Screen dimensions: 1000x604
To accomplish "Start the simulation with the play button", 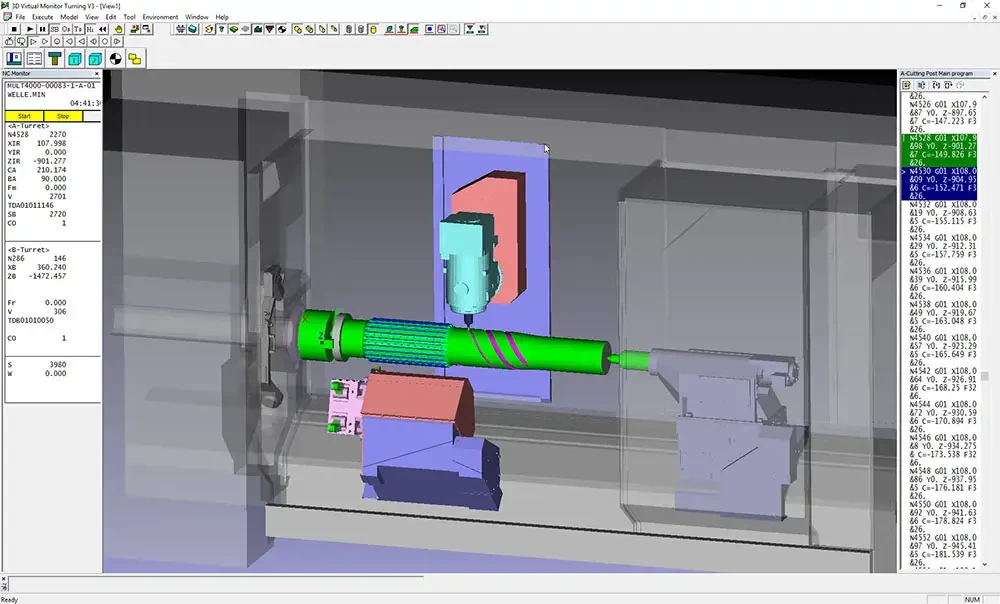I will pyautogui.click(x=30, y=29).
